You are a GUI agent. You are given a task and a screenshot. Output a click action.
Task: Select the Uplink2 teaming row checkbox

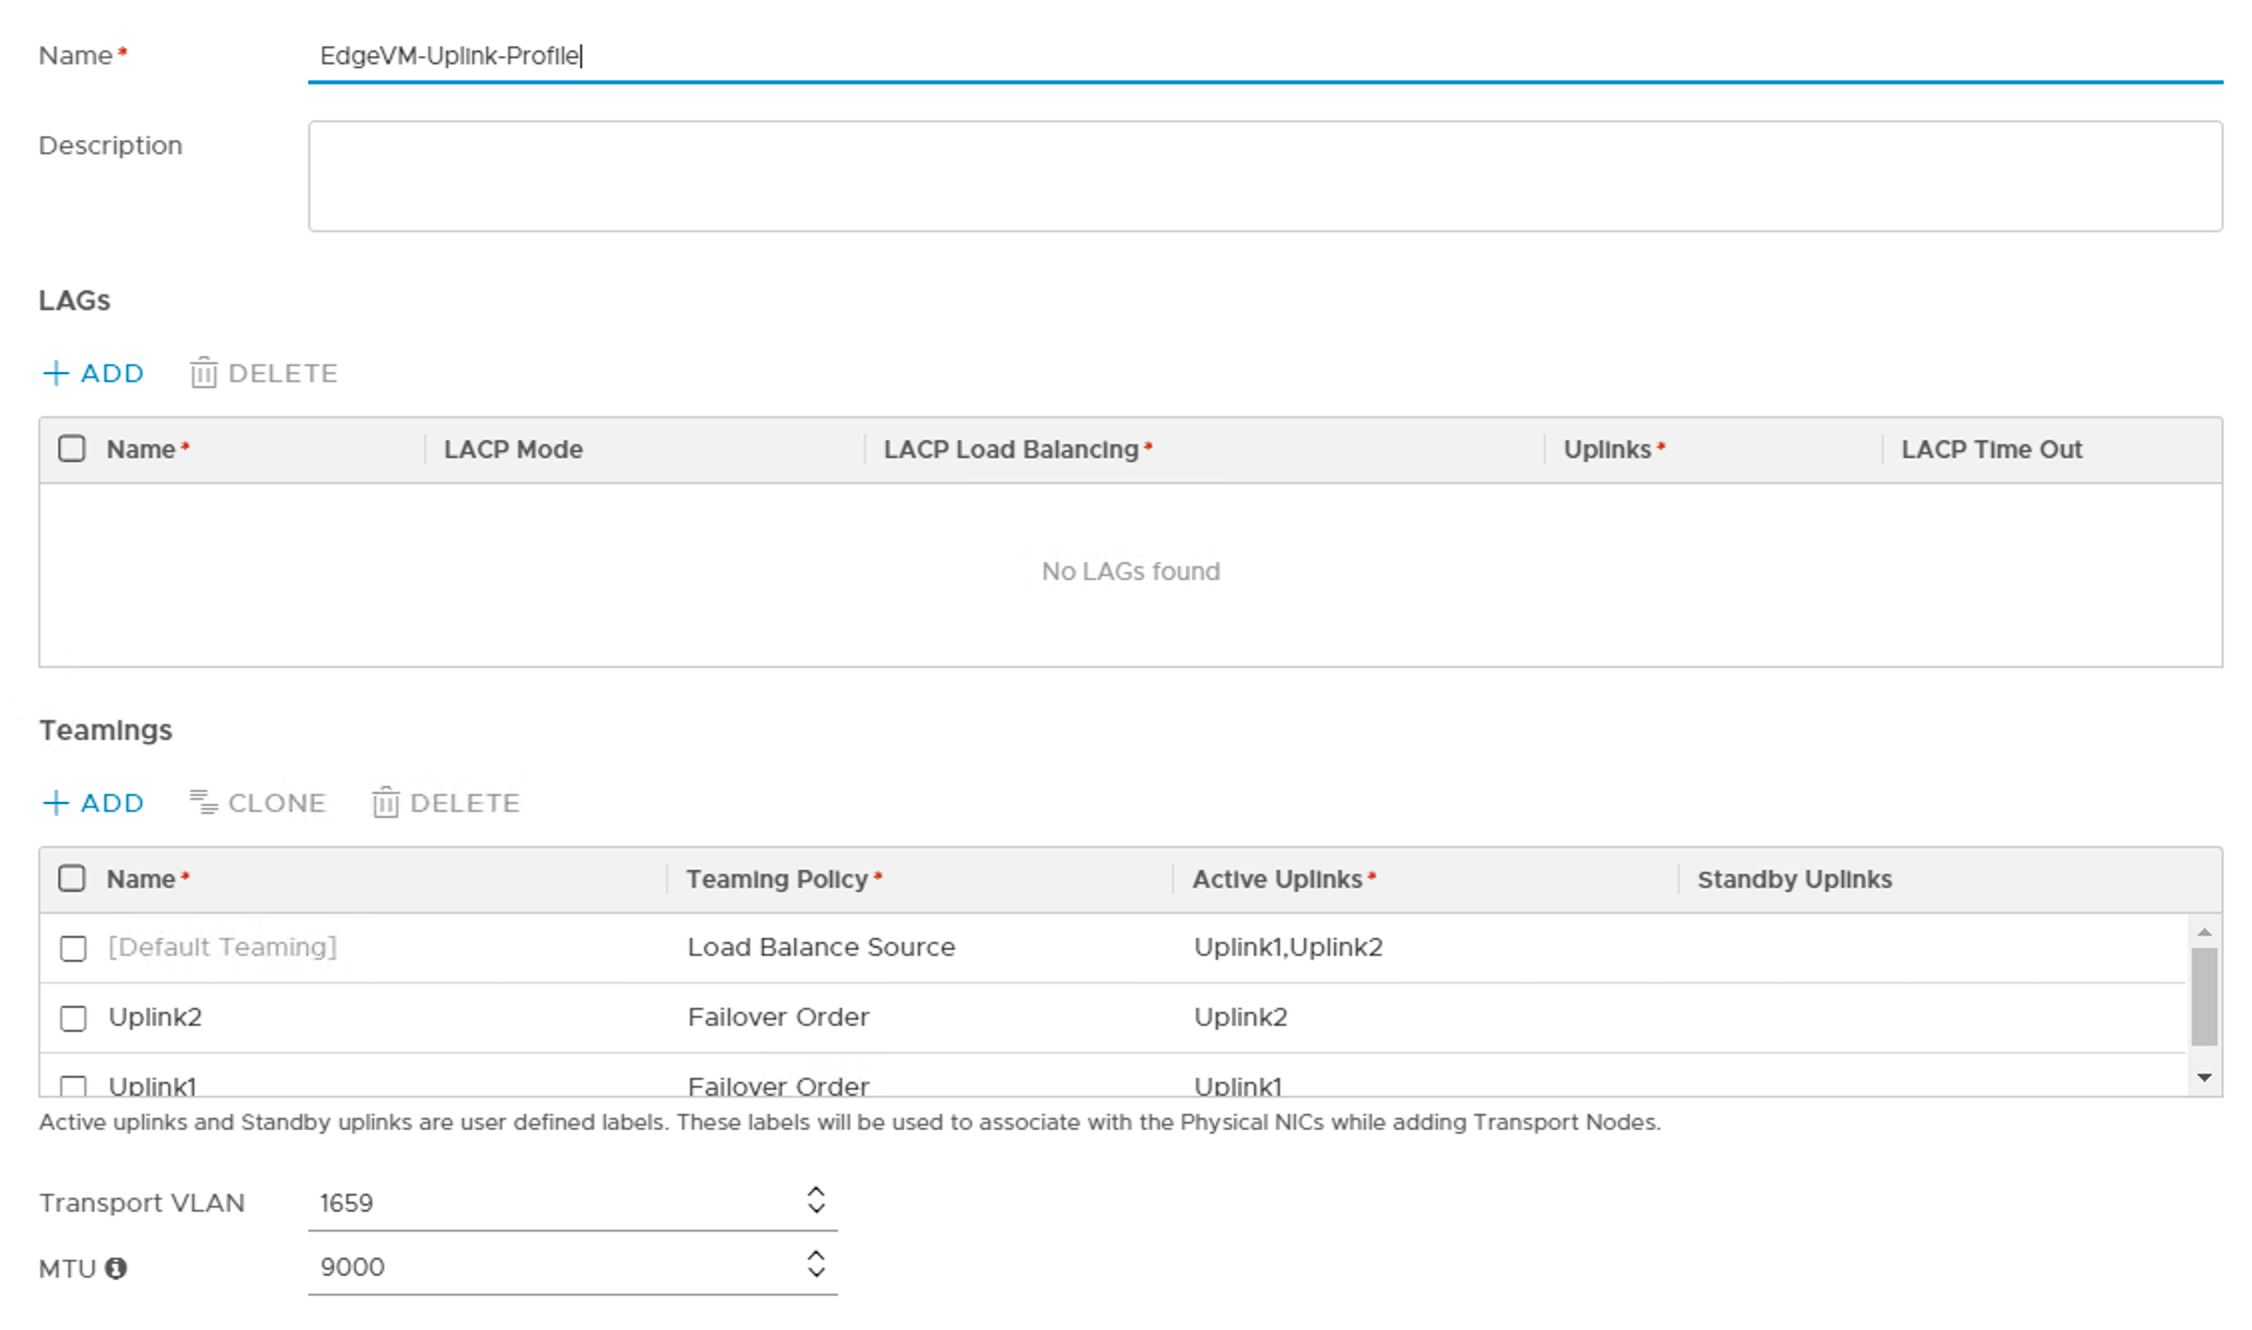(x=73, y=1018)
